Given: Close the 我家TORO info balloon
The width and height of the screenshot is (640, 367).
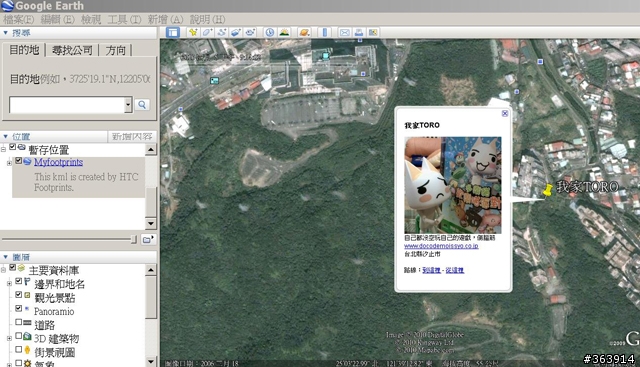Looking at the screenshot, I should (505, 113).
